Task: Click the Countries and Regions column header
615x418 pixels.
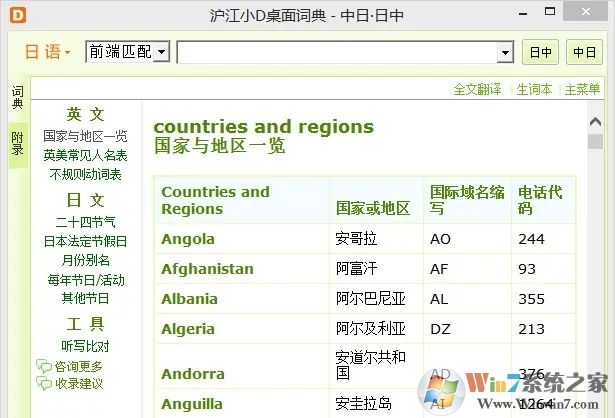Action: [x=242, y=200]
